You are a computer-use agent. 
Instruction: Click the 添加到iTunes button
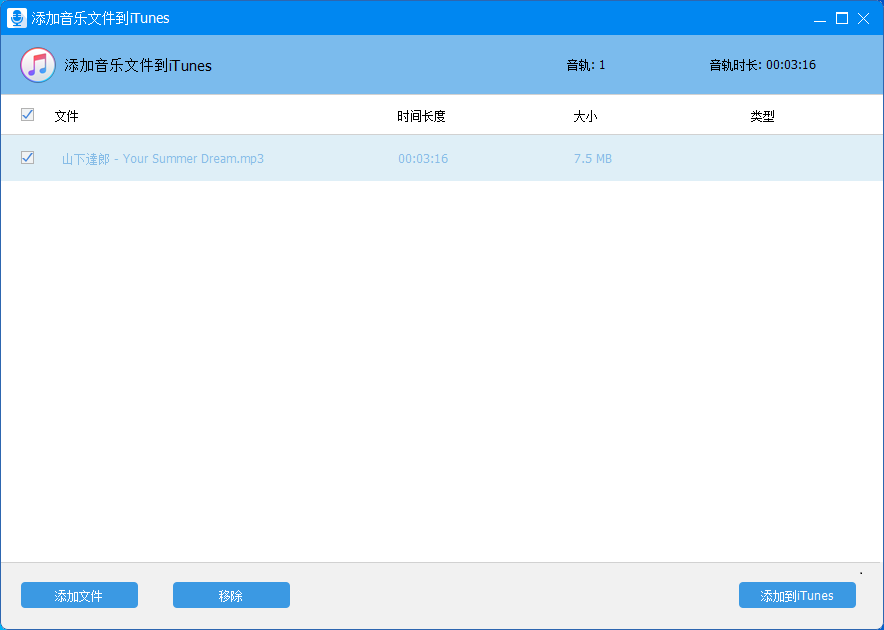coord(797,595)
